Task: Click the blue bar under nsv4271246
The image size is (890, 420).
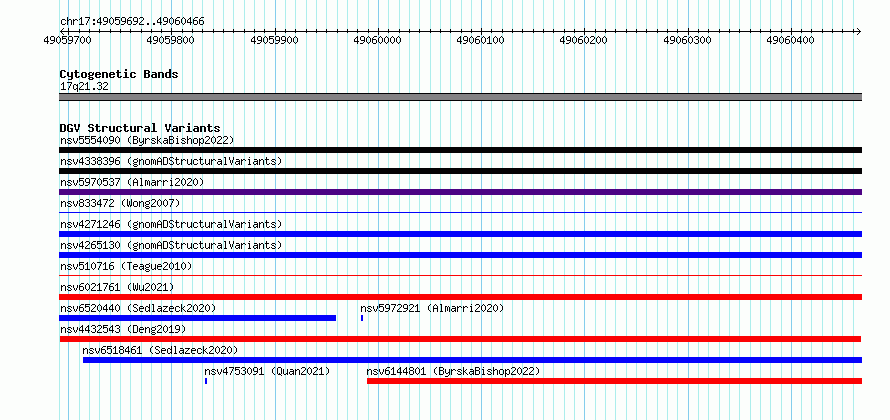Action: pyautogui.click(x=460, y=234)
